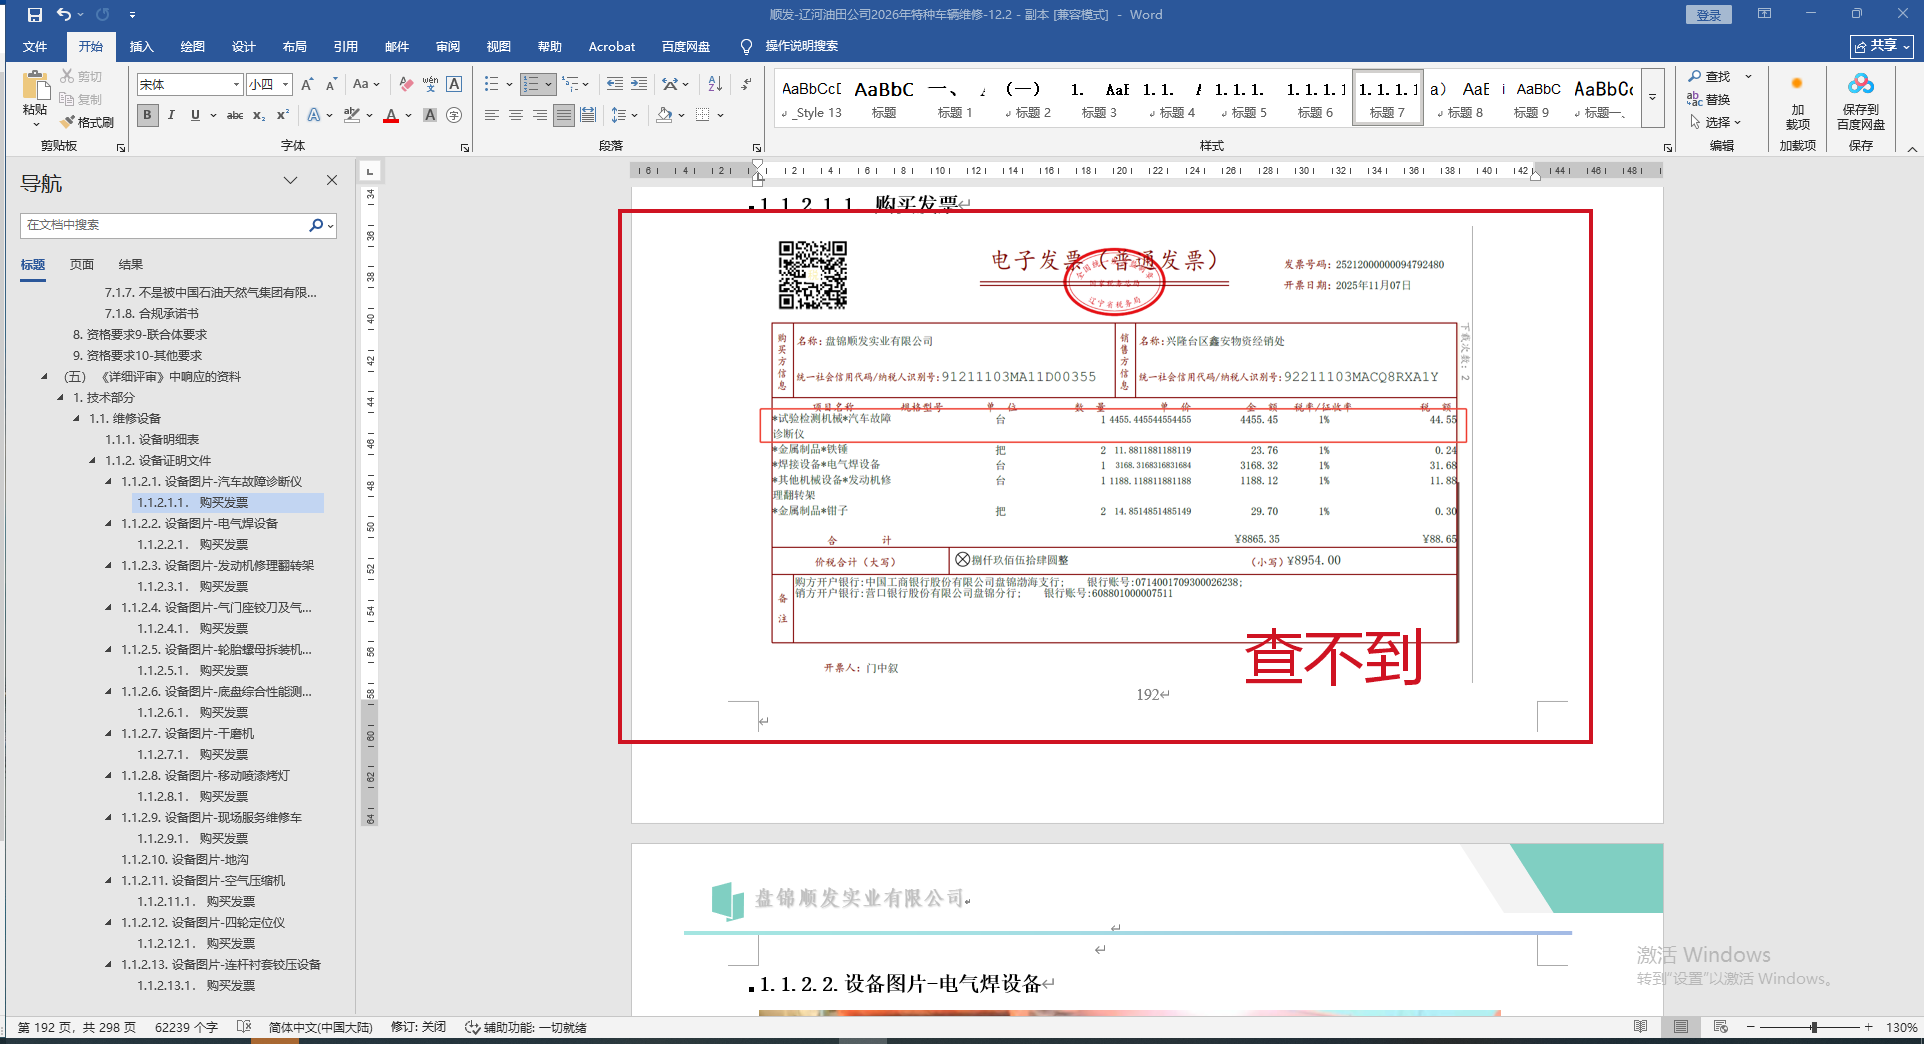The height and width of the screenshot is (1044, 1924).
Task: Collapse the 1.1.2. 设备证明文件 tree node
Action: tap(93, 460)
